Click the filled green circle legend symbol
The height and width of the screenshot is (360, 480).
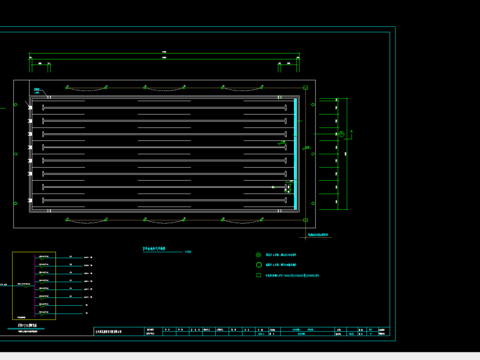point(258,255)
